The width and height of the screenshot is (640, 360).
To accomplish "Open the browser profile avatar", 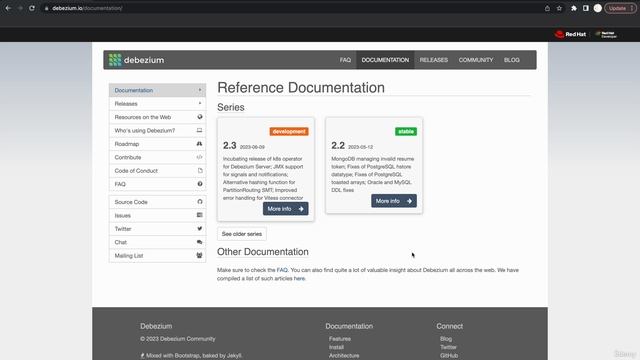I will click(x=598, y=8).
